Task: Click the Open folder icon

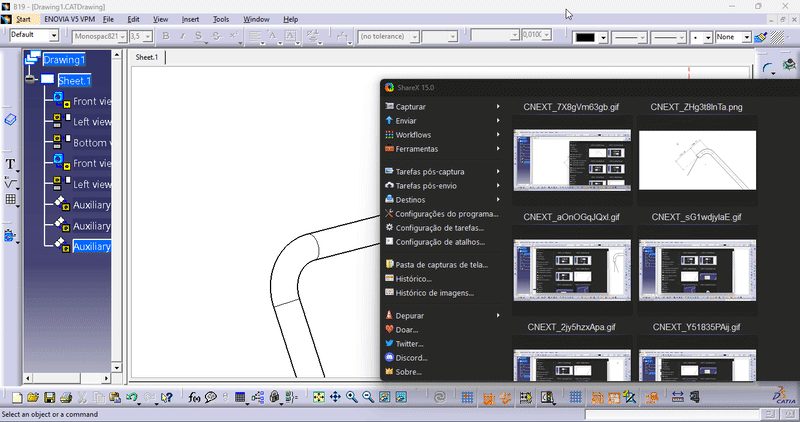Action: pyautogui.click(x=33, y=398)
